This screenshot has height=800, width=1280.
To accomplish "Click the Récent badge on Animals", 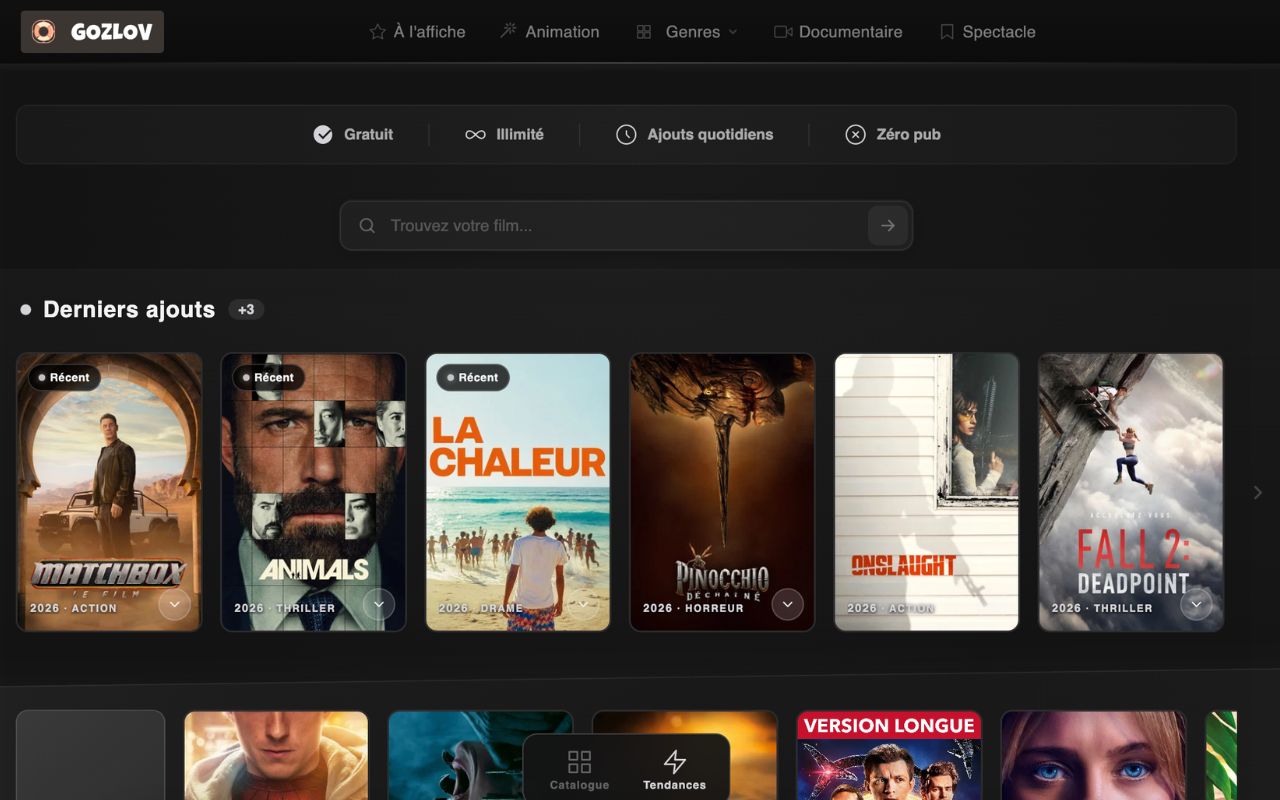I will (x=268, y=378).
